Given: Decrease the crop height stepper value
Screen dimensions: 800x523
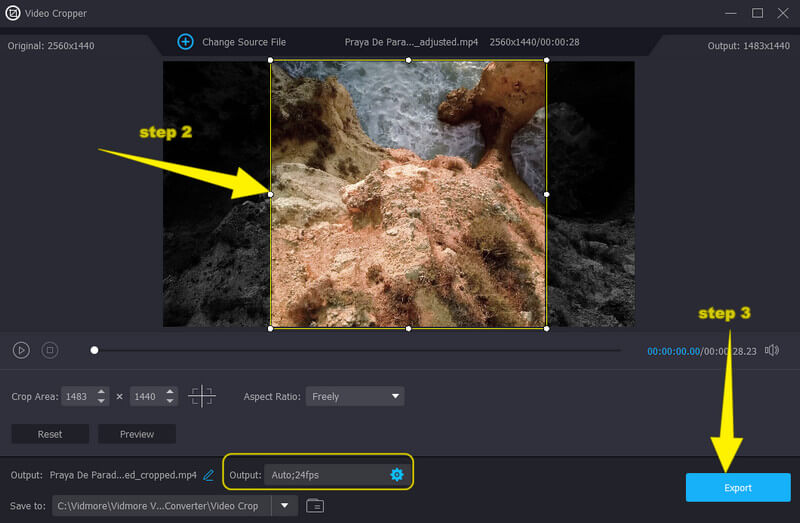Looking at the screenshot, I should click(170, 401).
